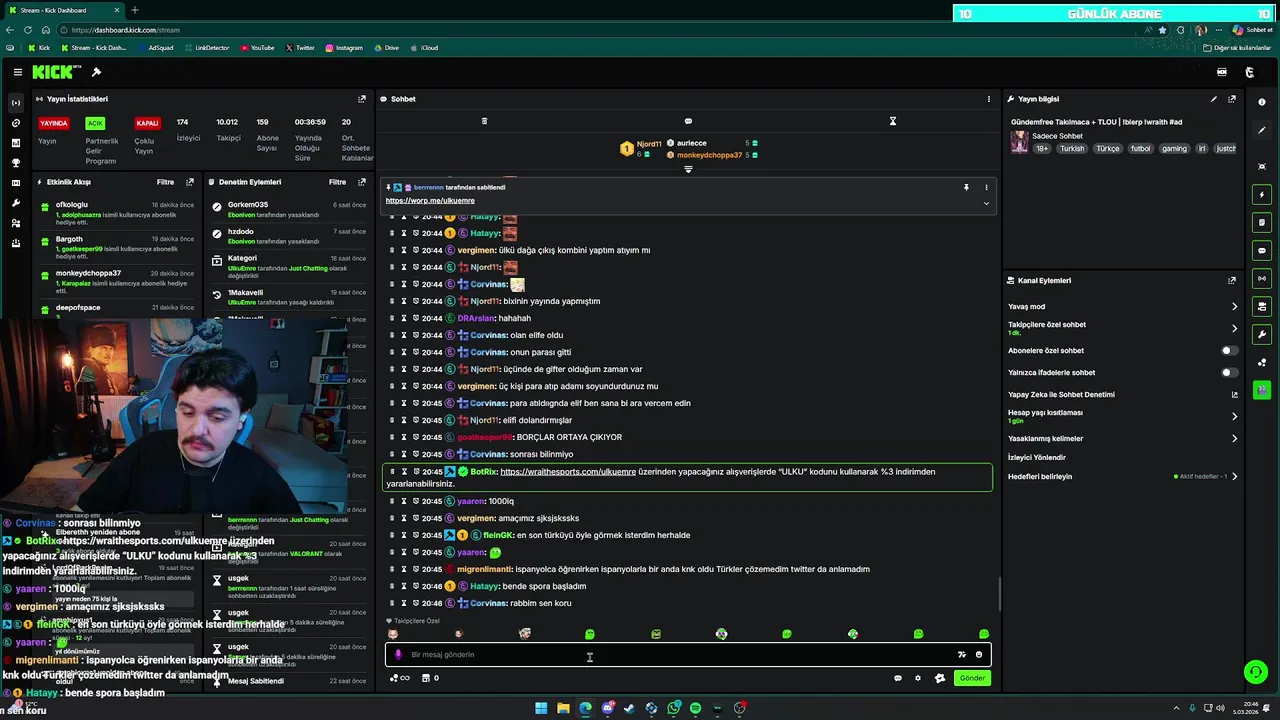Open Instagram bookmark in bookmarks bar
The image size is (1280, 720).
[344, 48]
